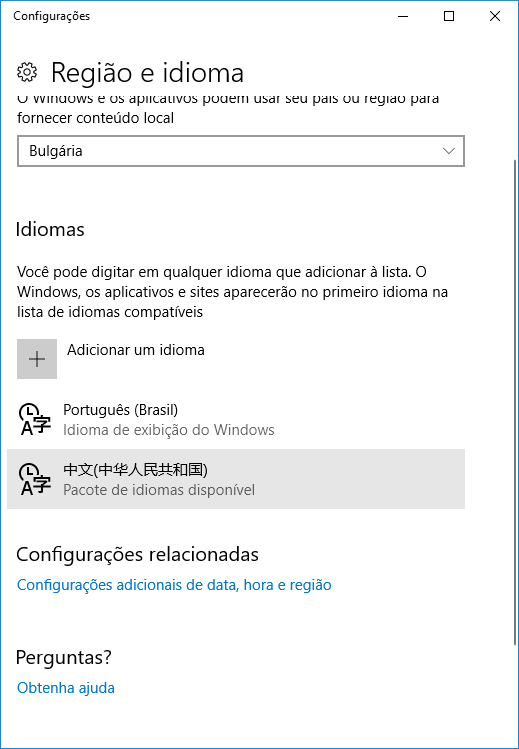Click the settings gear icon beside Região e idioma
Image resolution: width=519 pixels, height=749 pixels.
coord(27,72)
